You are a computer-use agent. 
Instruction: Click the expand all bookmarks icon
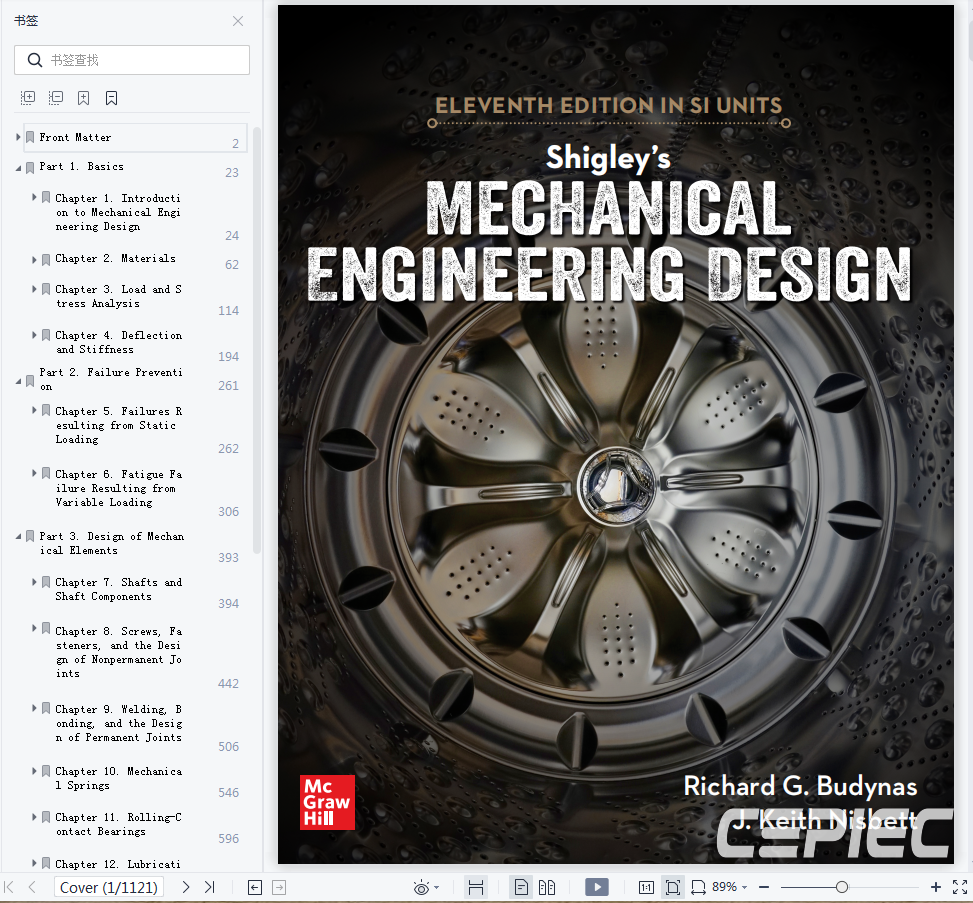pyautogui.click(x=28, y=97)
